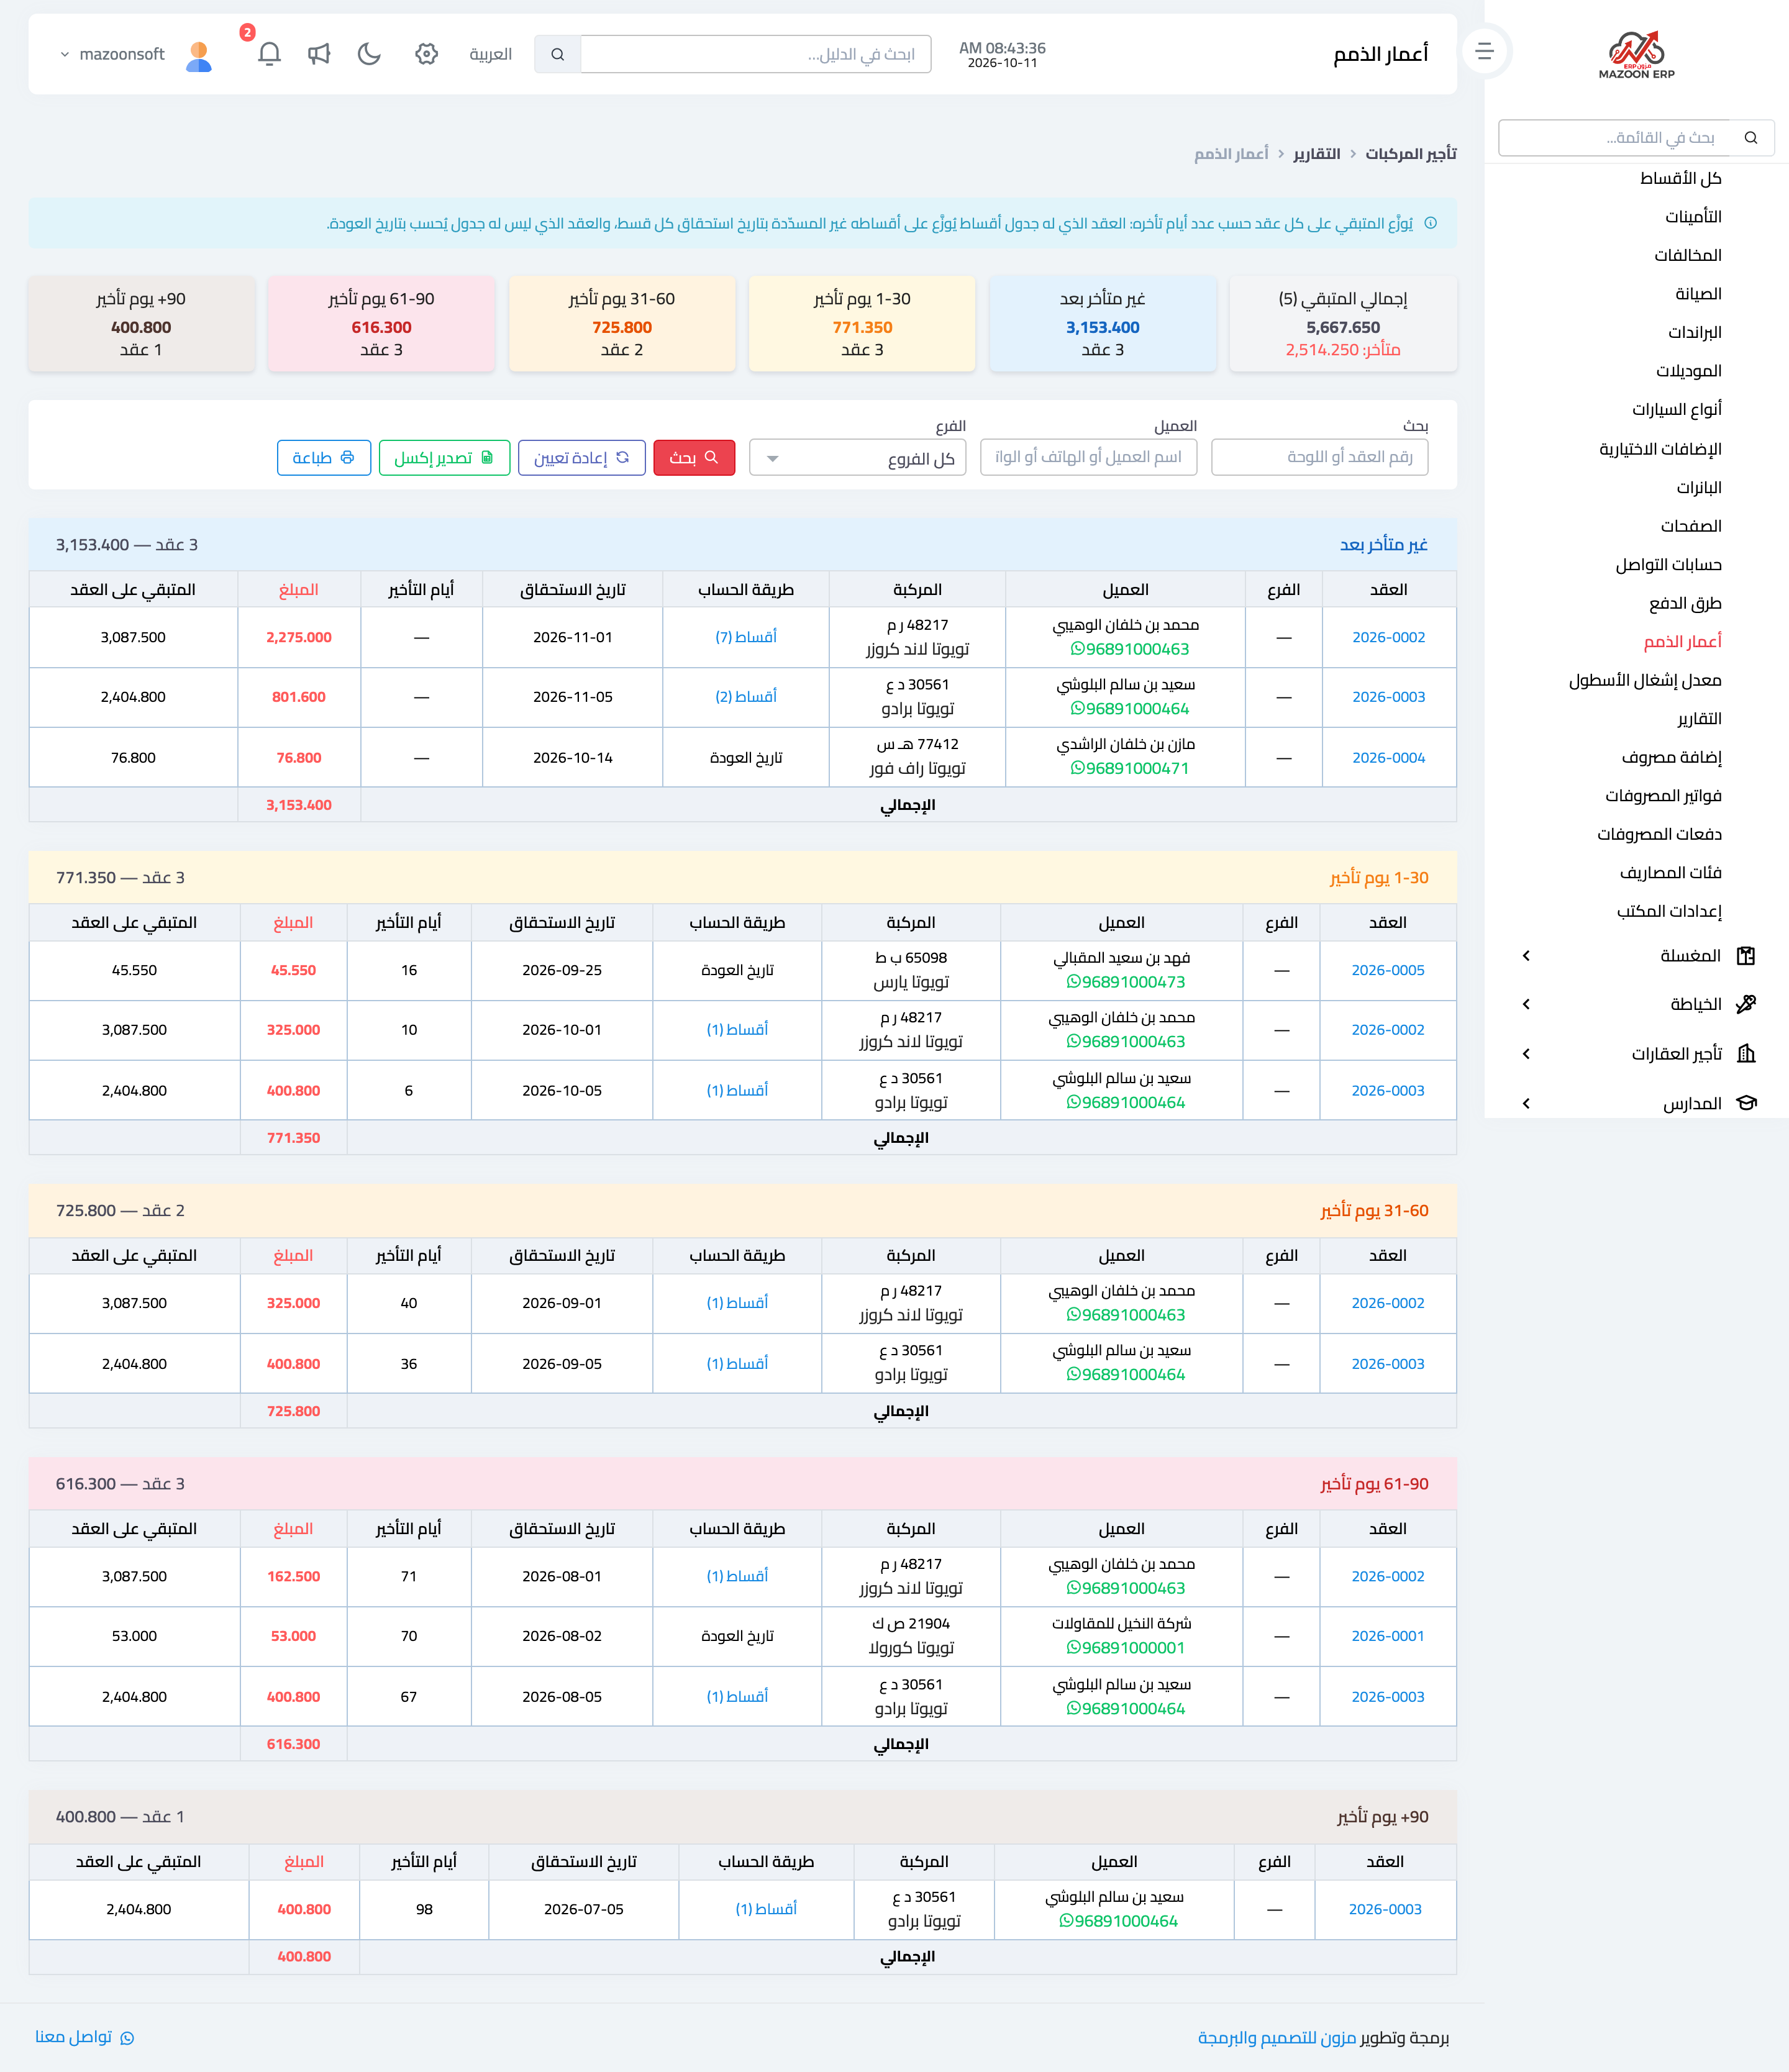Open the notifications bell icon
1789x2072 pixels.
(269, 54)
